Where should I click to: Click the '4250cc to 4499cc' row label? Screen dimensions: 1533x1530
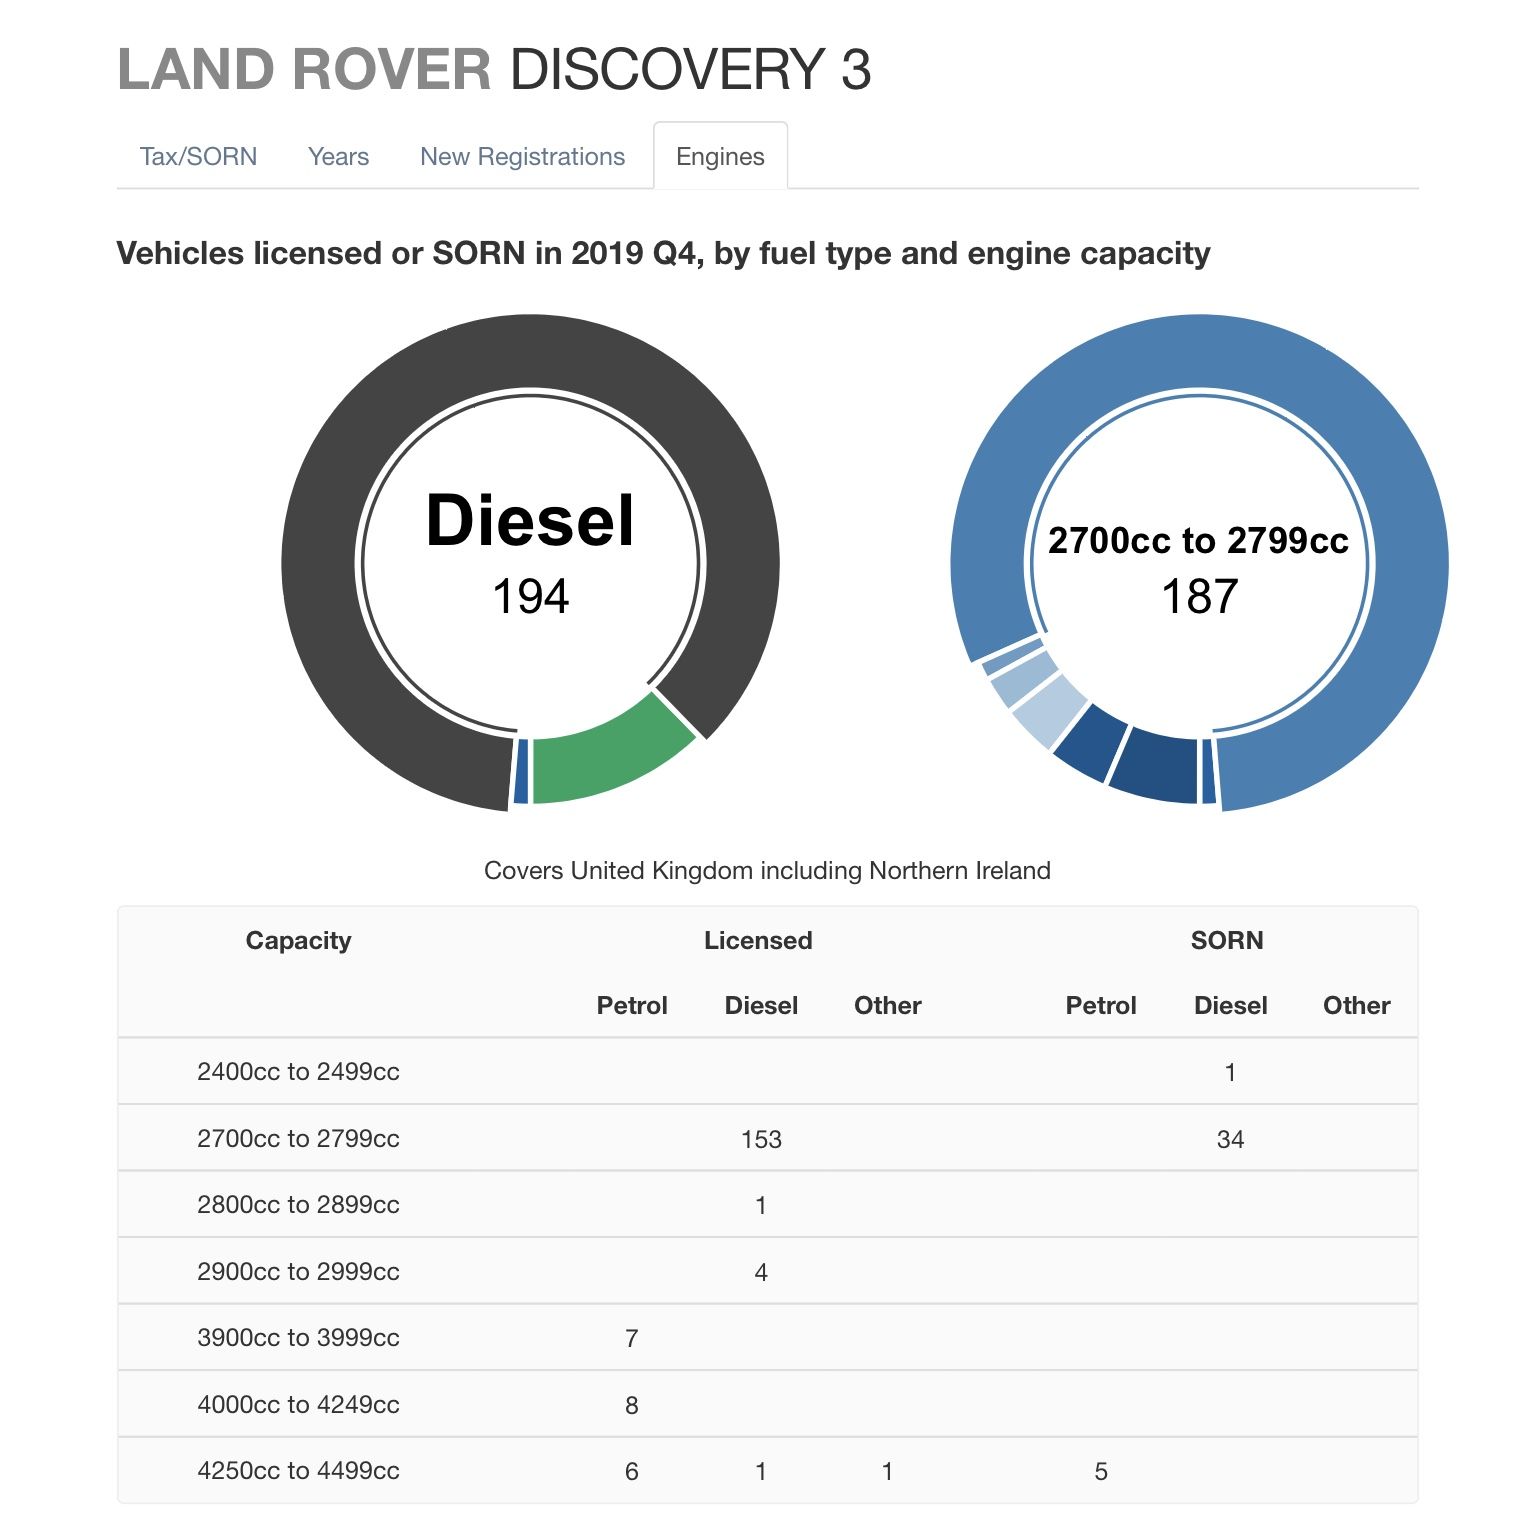[298, 1471]
